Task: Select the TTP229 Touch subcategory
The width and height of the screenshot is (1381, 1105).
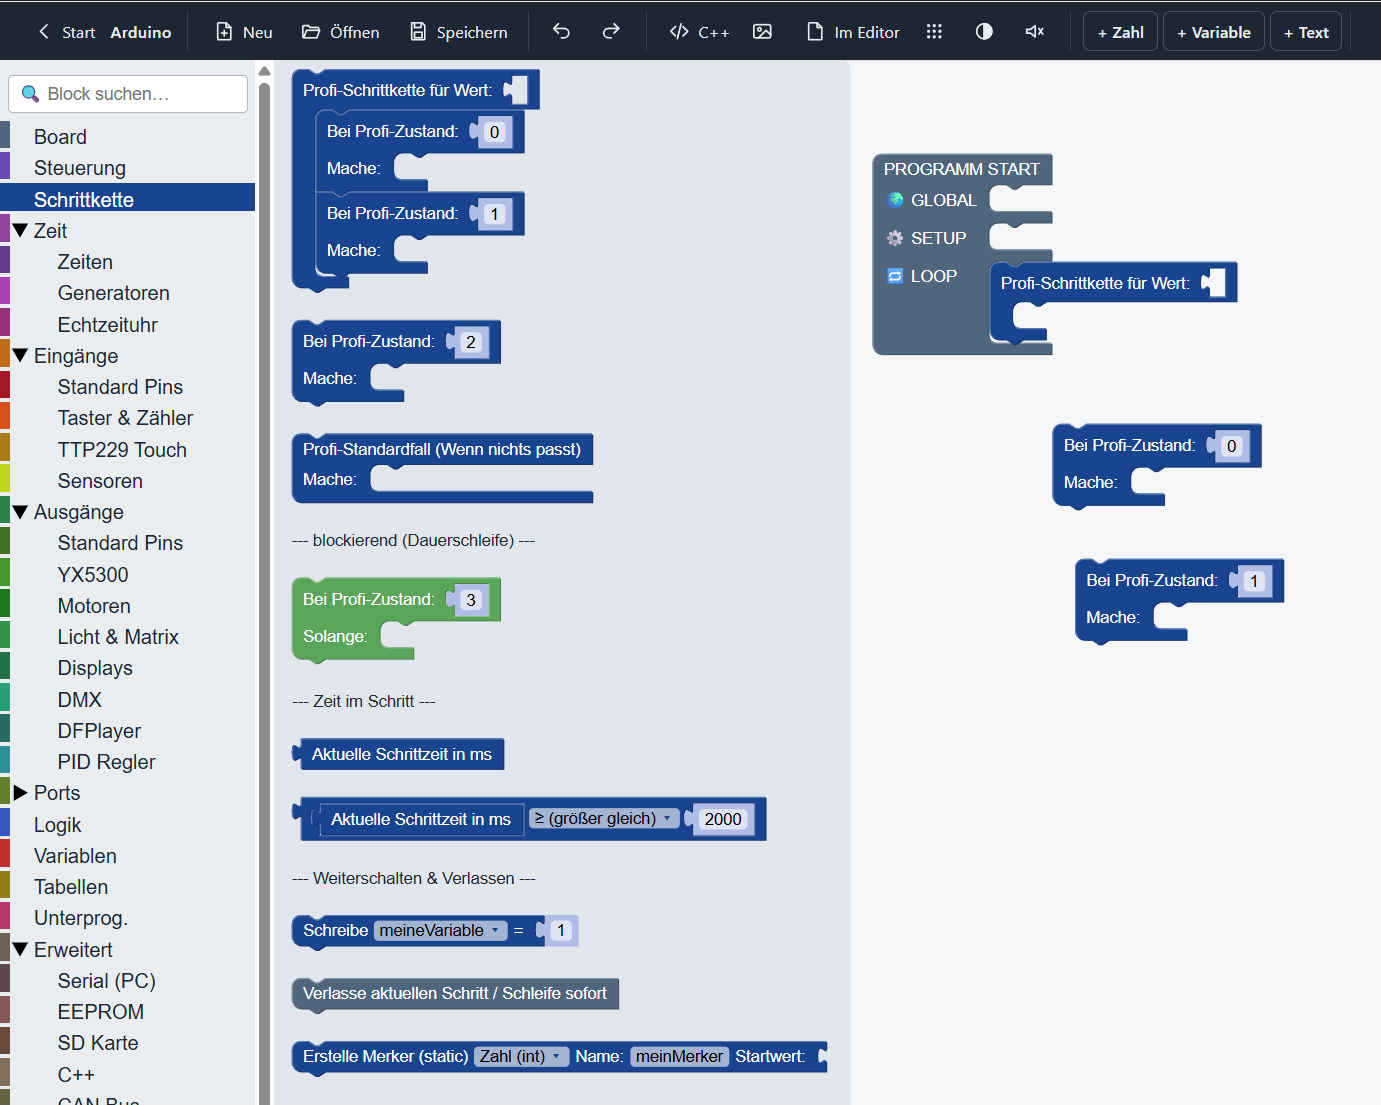Action: click(128, 449)
